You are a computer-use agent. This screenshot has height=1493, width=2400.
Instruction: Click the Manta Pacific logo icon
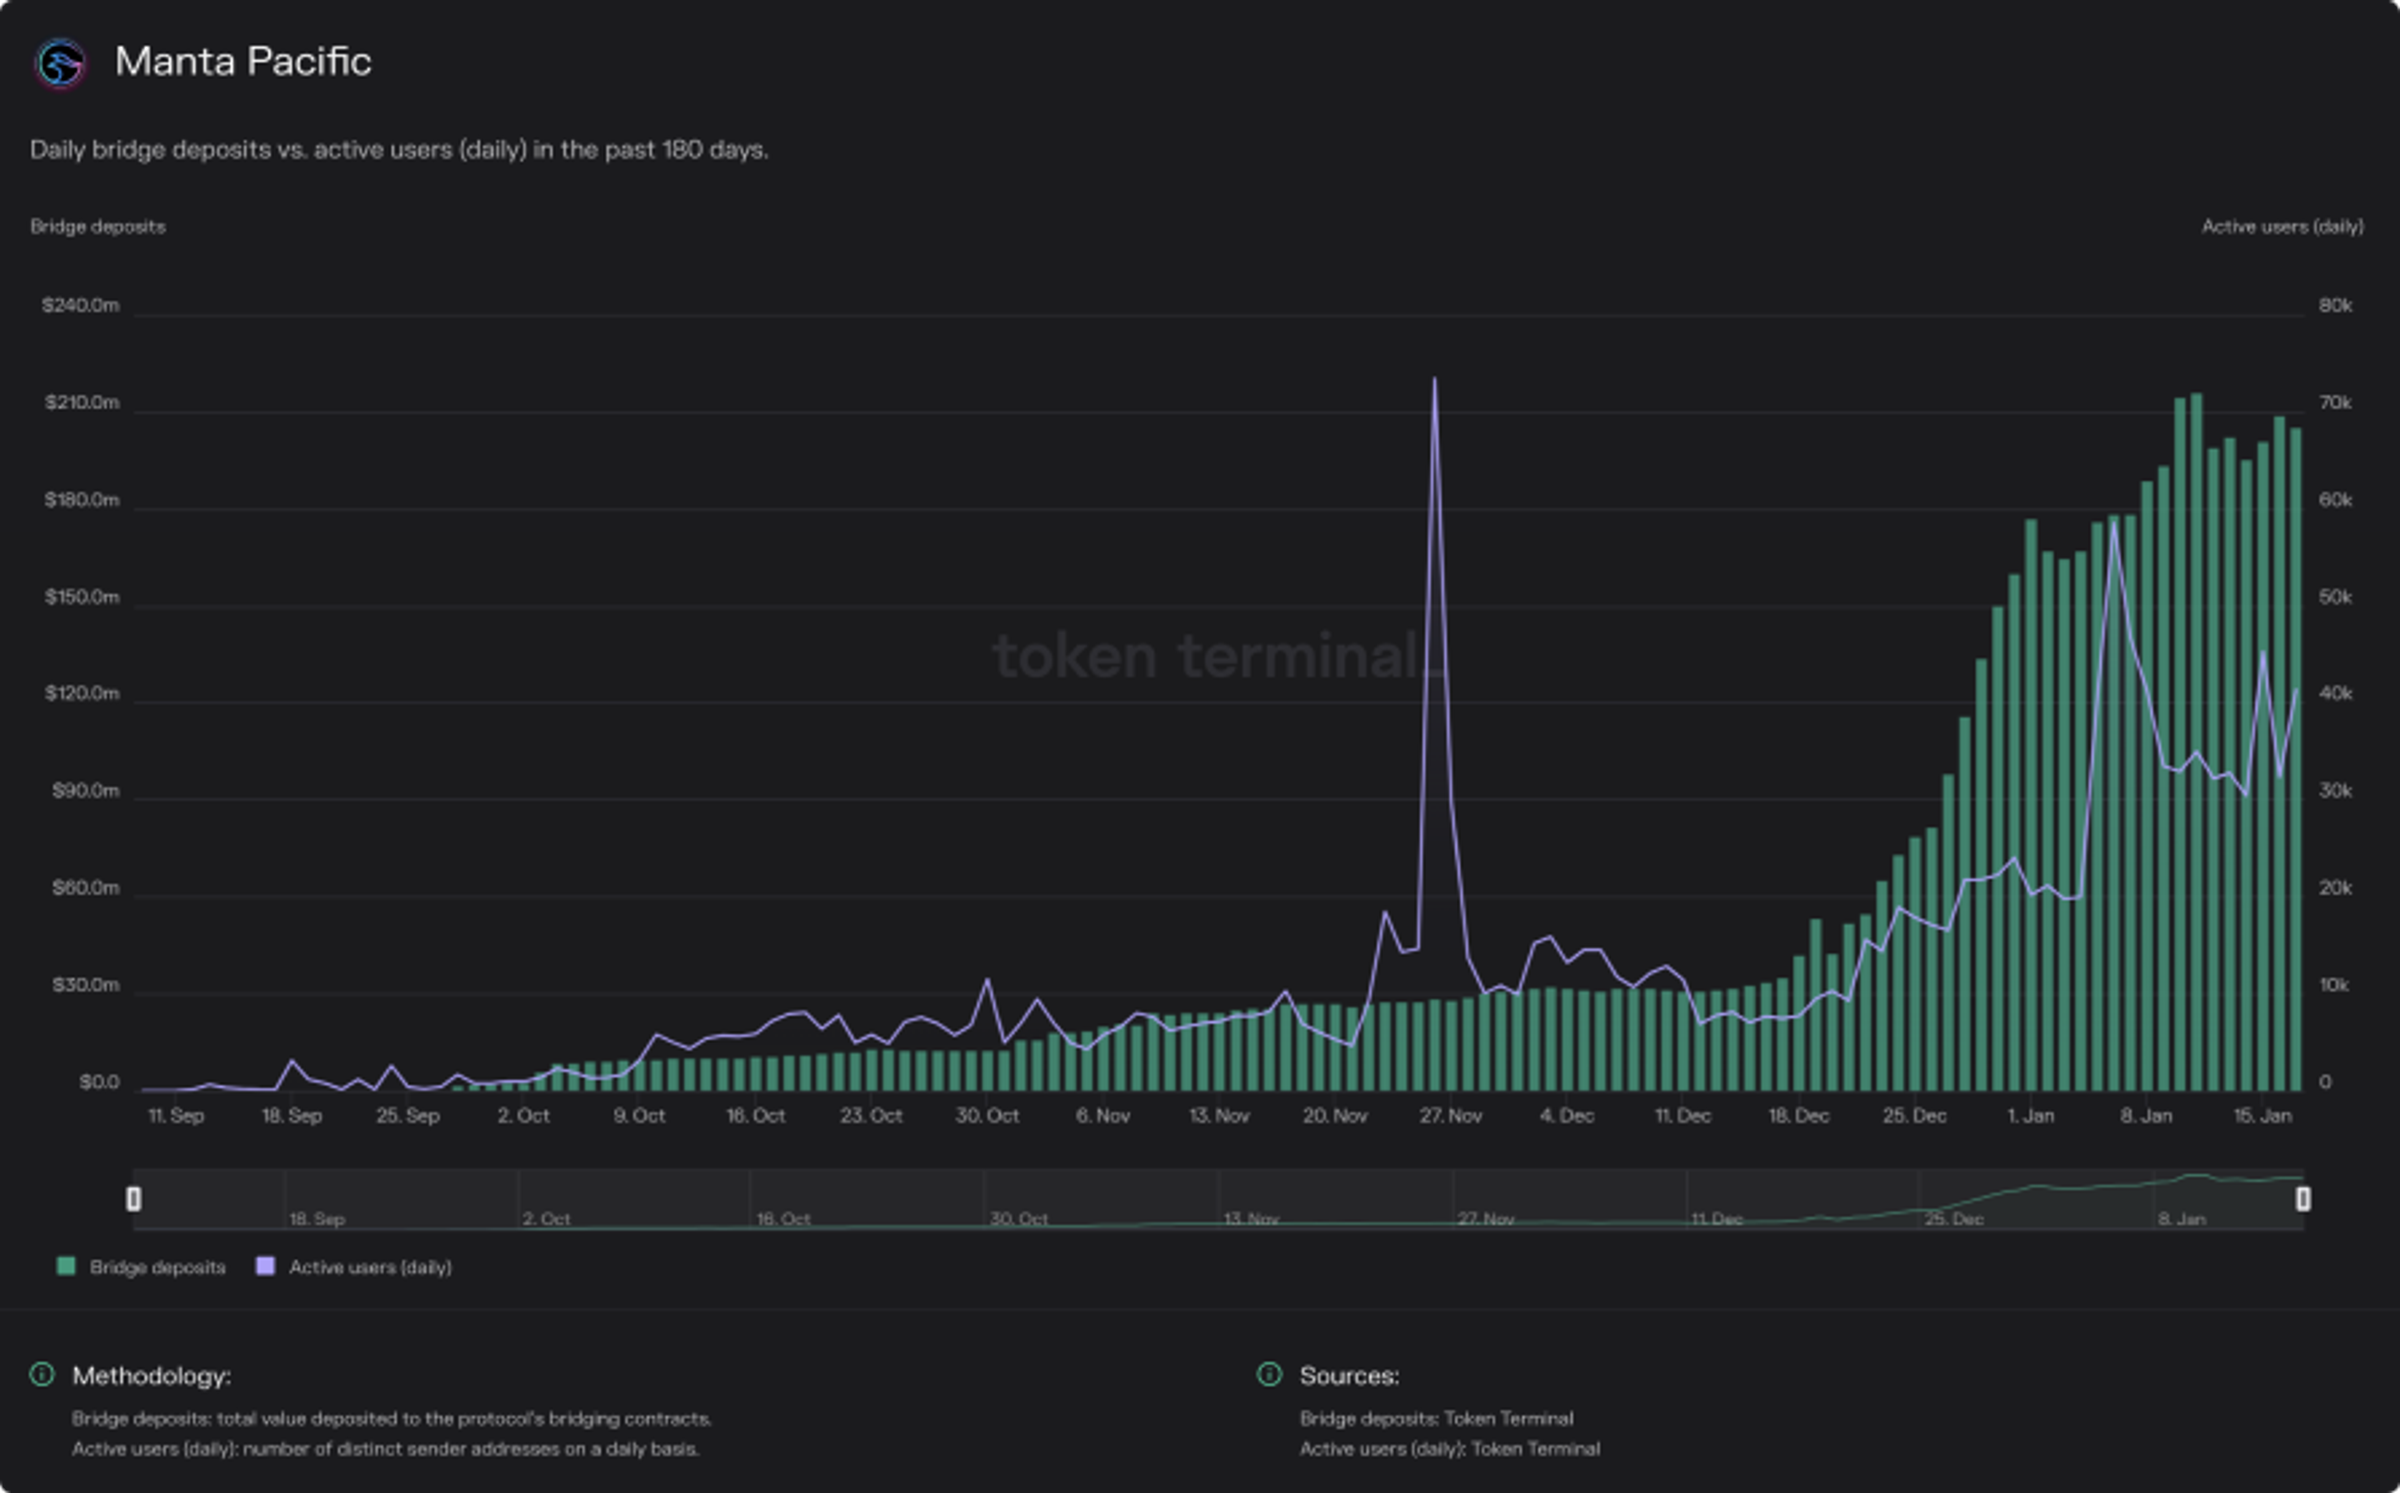coord(60,64)
